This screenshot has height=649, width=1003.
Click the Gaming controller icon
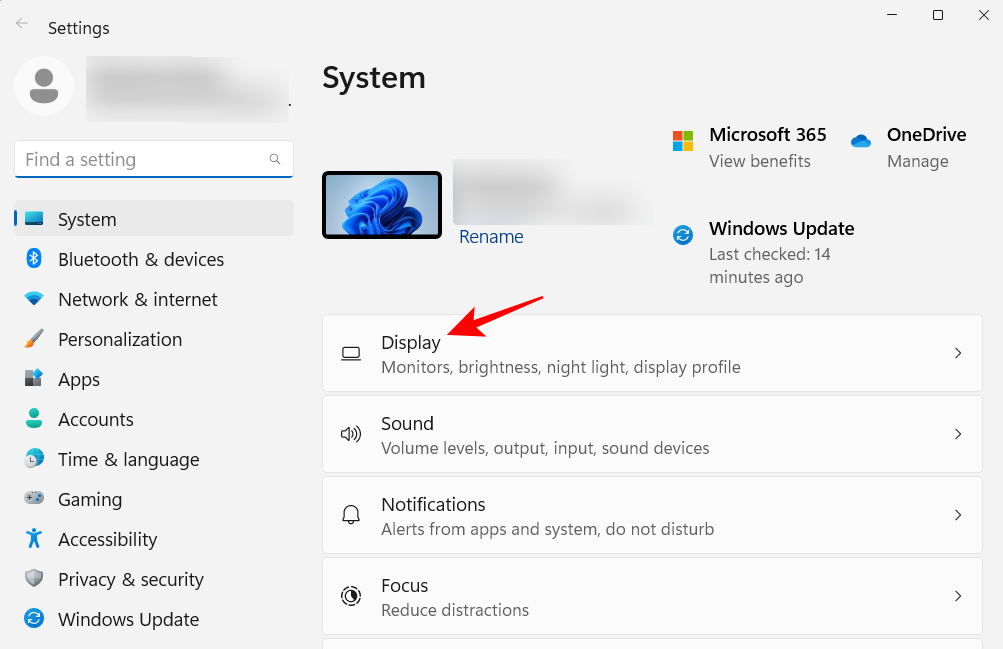(34, 499)
